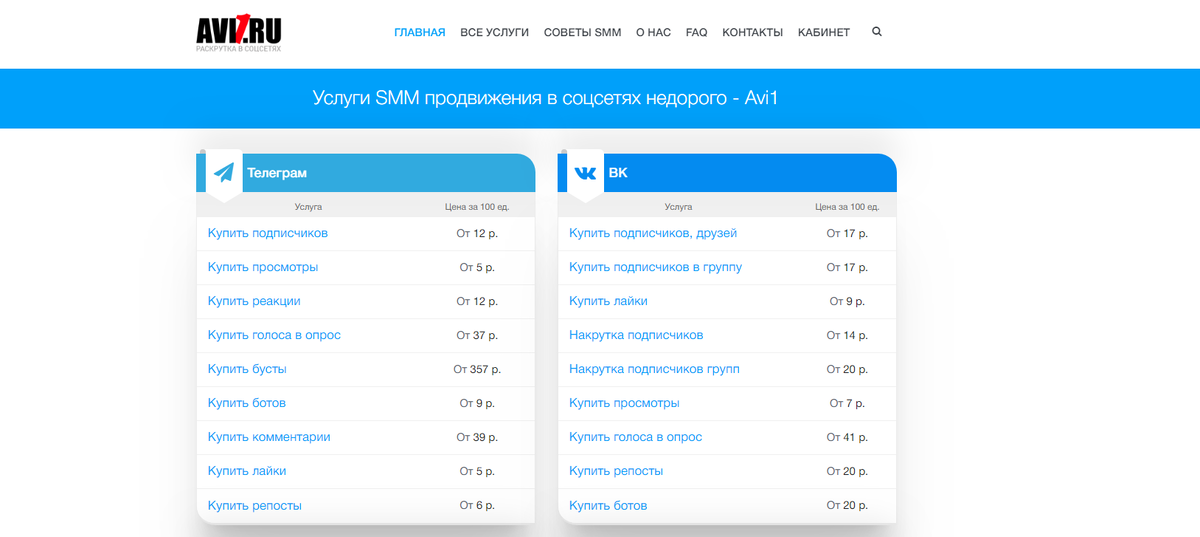Viewport: 1200px width, 537px height.
Task: Click price От 6 р. for reposts
Action: (477, 505)
